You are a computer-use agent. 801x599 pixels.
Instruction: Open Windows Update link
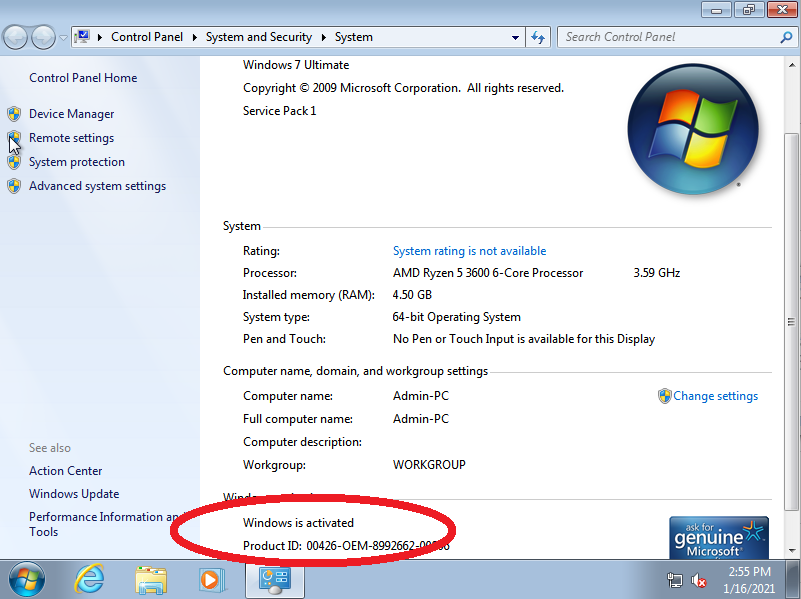point(74,494)
